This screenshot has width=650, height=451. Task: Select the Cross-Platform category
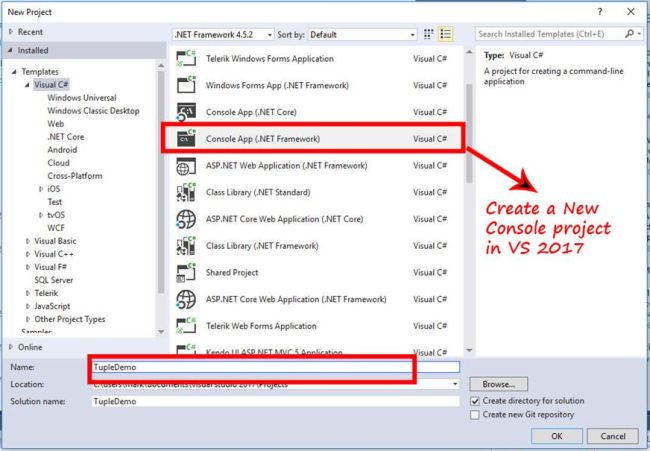[x=75, y=176]
